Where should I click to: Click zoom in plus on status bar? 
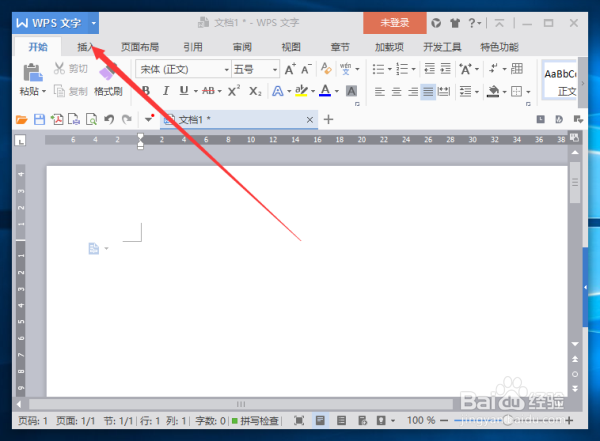pos(569,420)
